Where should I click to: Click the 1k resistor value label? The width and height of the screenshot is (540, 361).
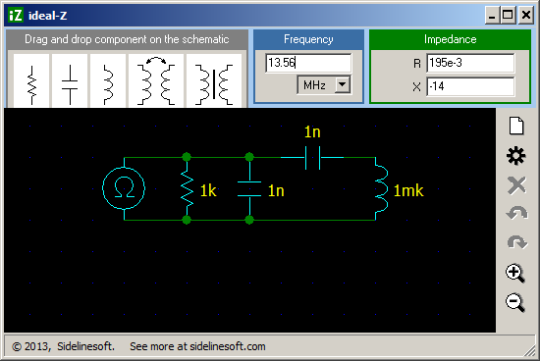pos(208,190)
